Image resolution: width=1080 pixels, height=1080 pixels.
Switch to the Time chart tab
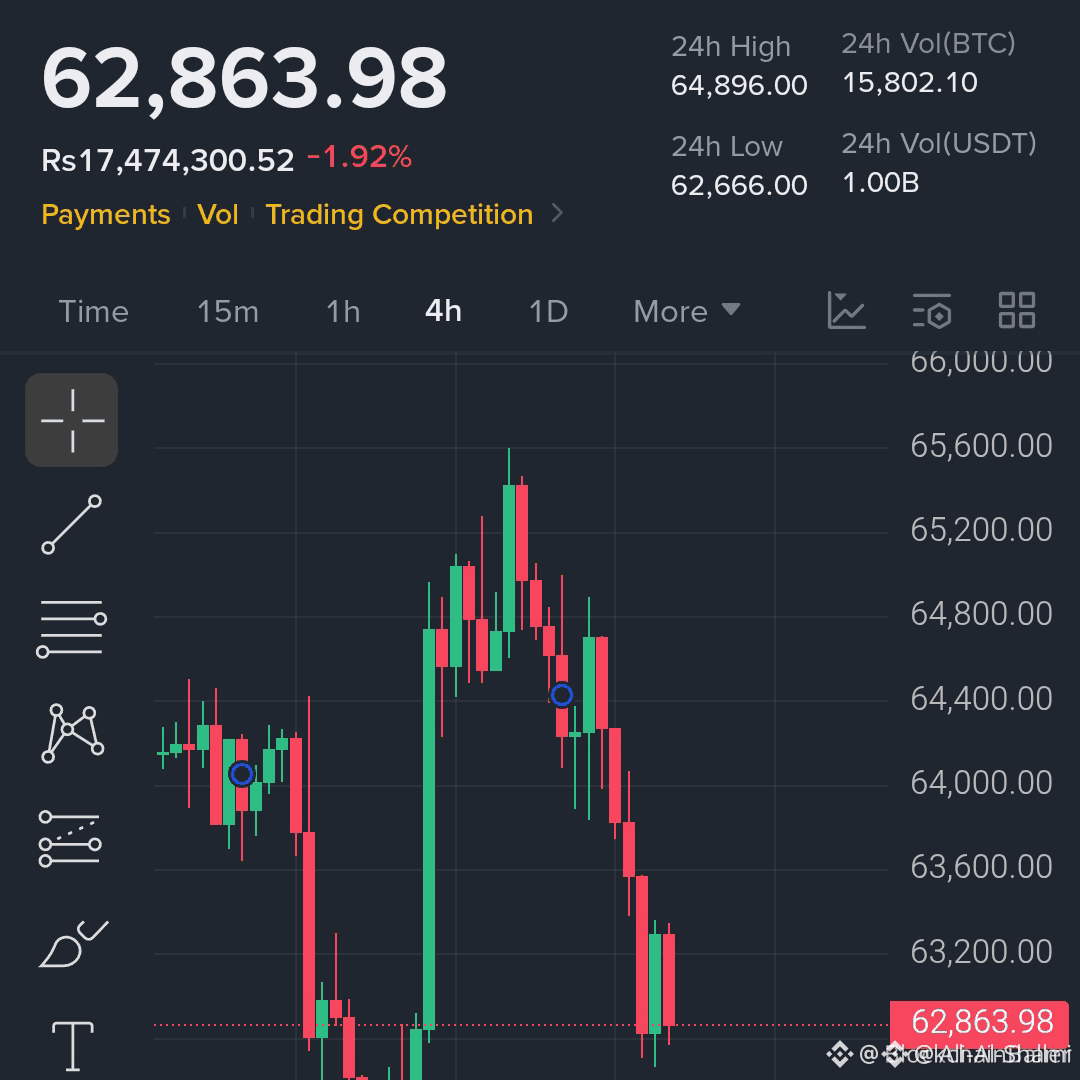tap(94, 311)
